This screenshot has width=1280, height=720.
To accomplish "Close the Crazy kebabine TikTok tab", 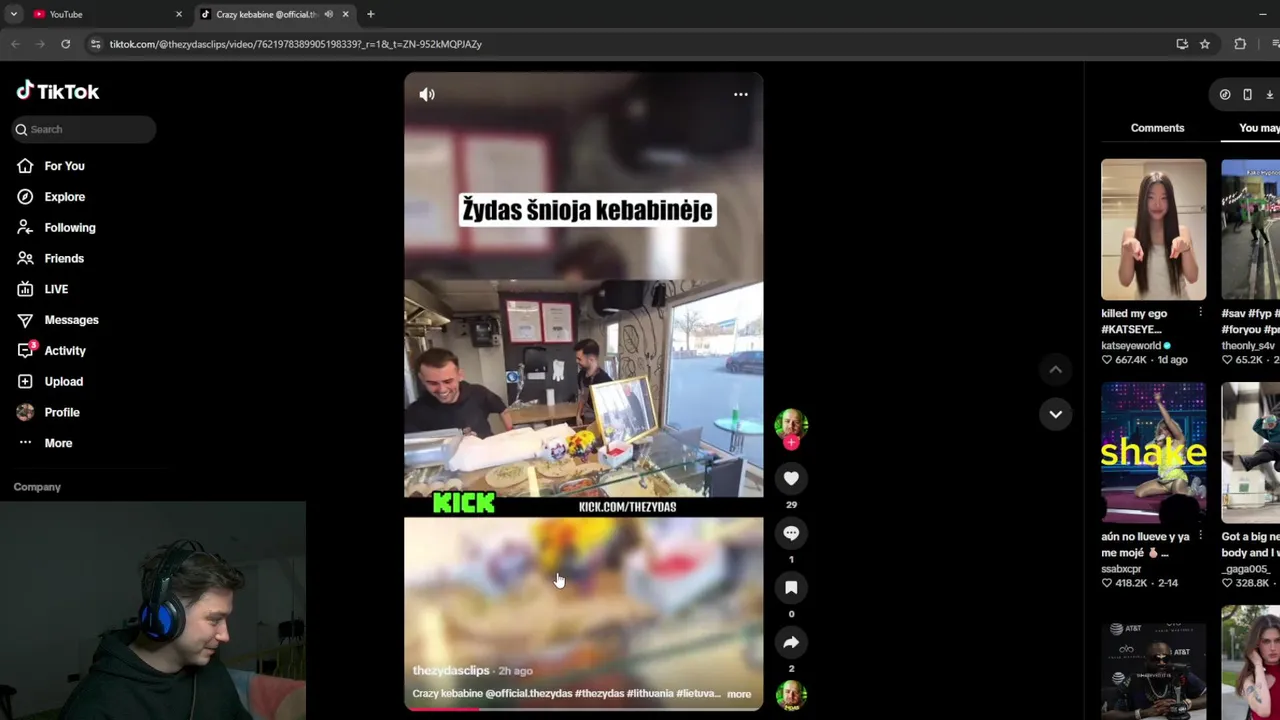I will 345,14.
